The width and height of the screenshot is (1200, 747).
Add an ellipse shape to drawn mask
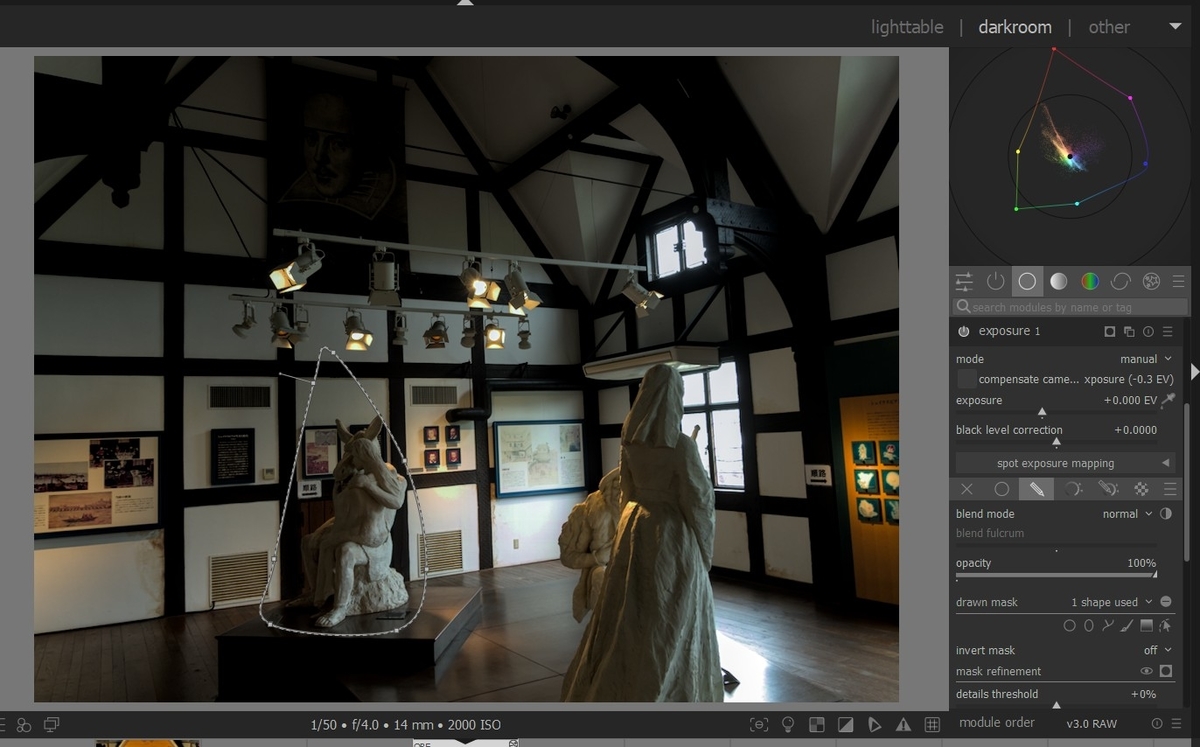1088,626
